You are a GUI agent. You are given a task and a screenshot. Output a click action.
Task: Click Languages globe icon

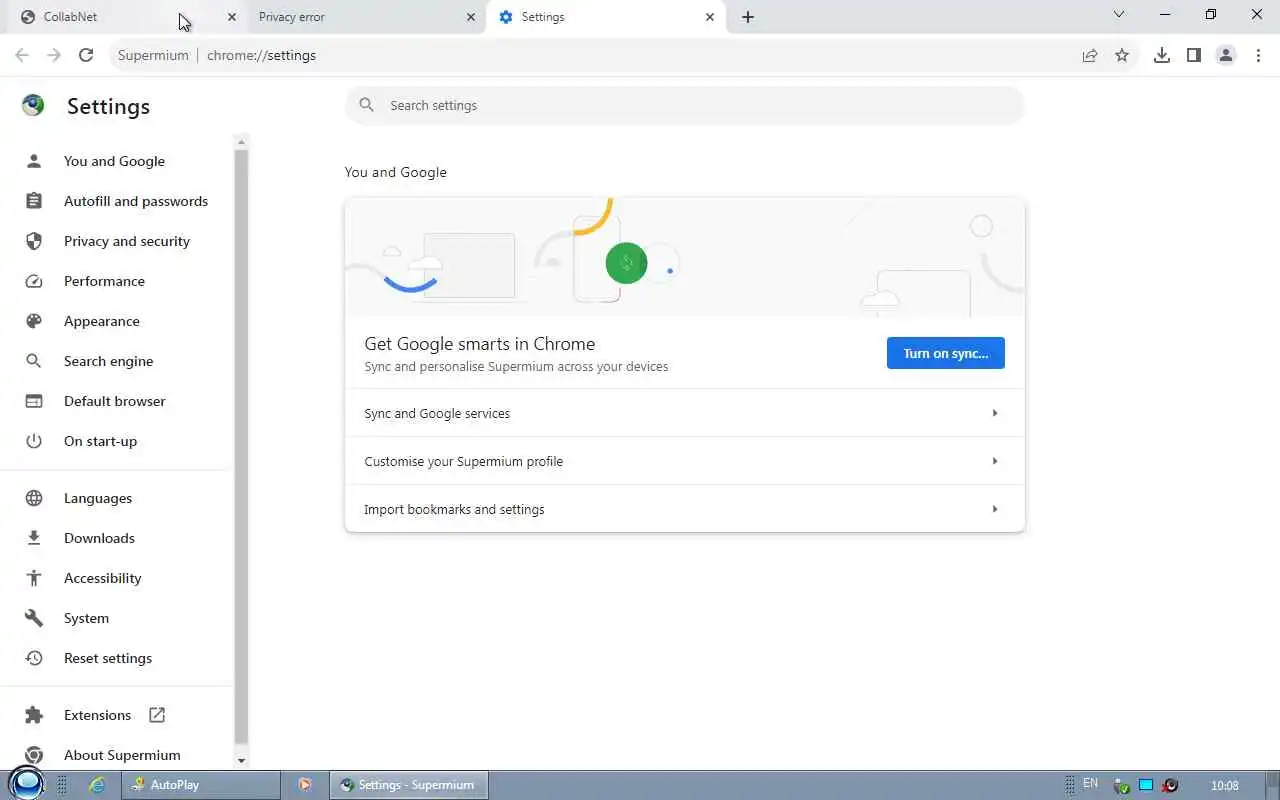pyautogui.click(x=34, y=498)
